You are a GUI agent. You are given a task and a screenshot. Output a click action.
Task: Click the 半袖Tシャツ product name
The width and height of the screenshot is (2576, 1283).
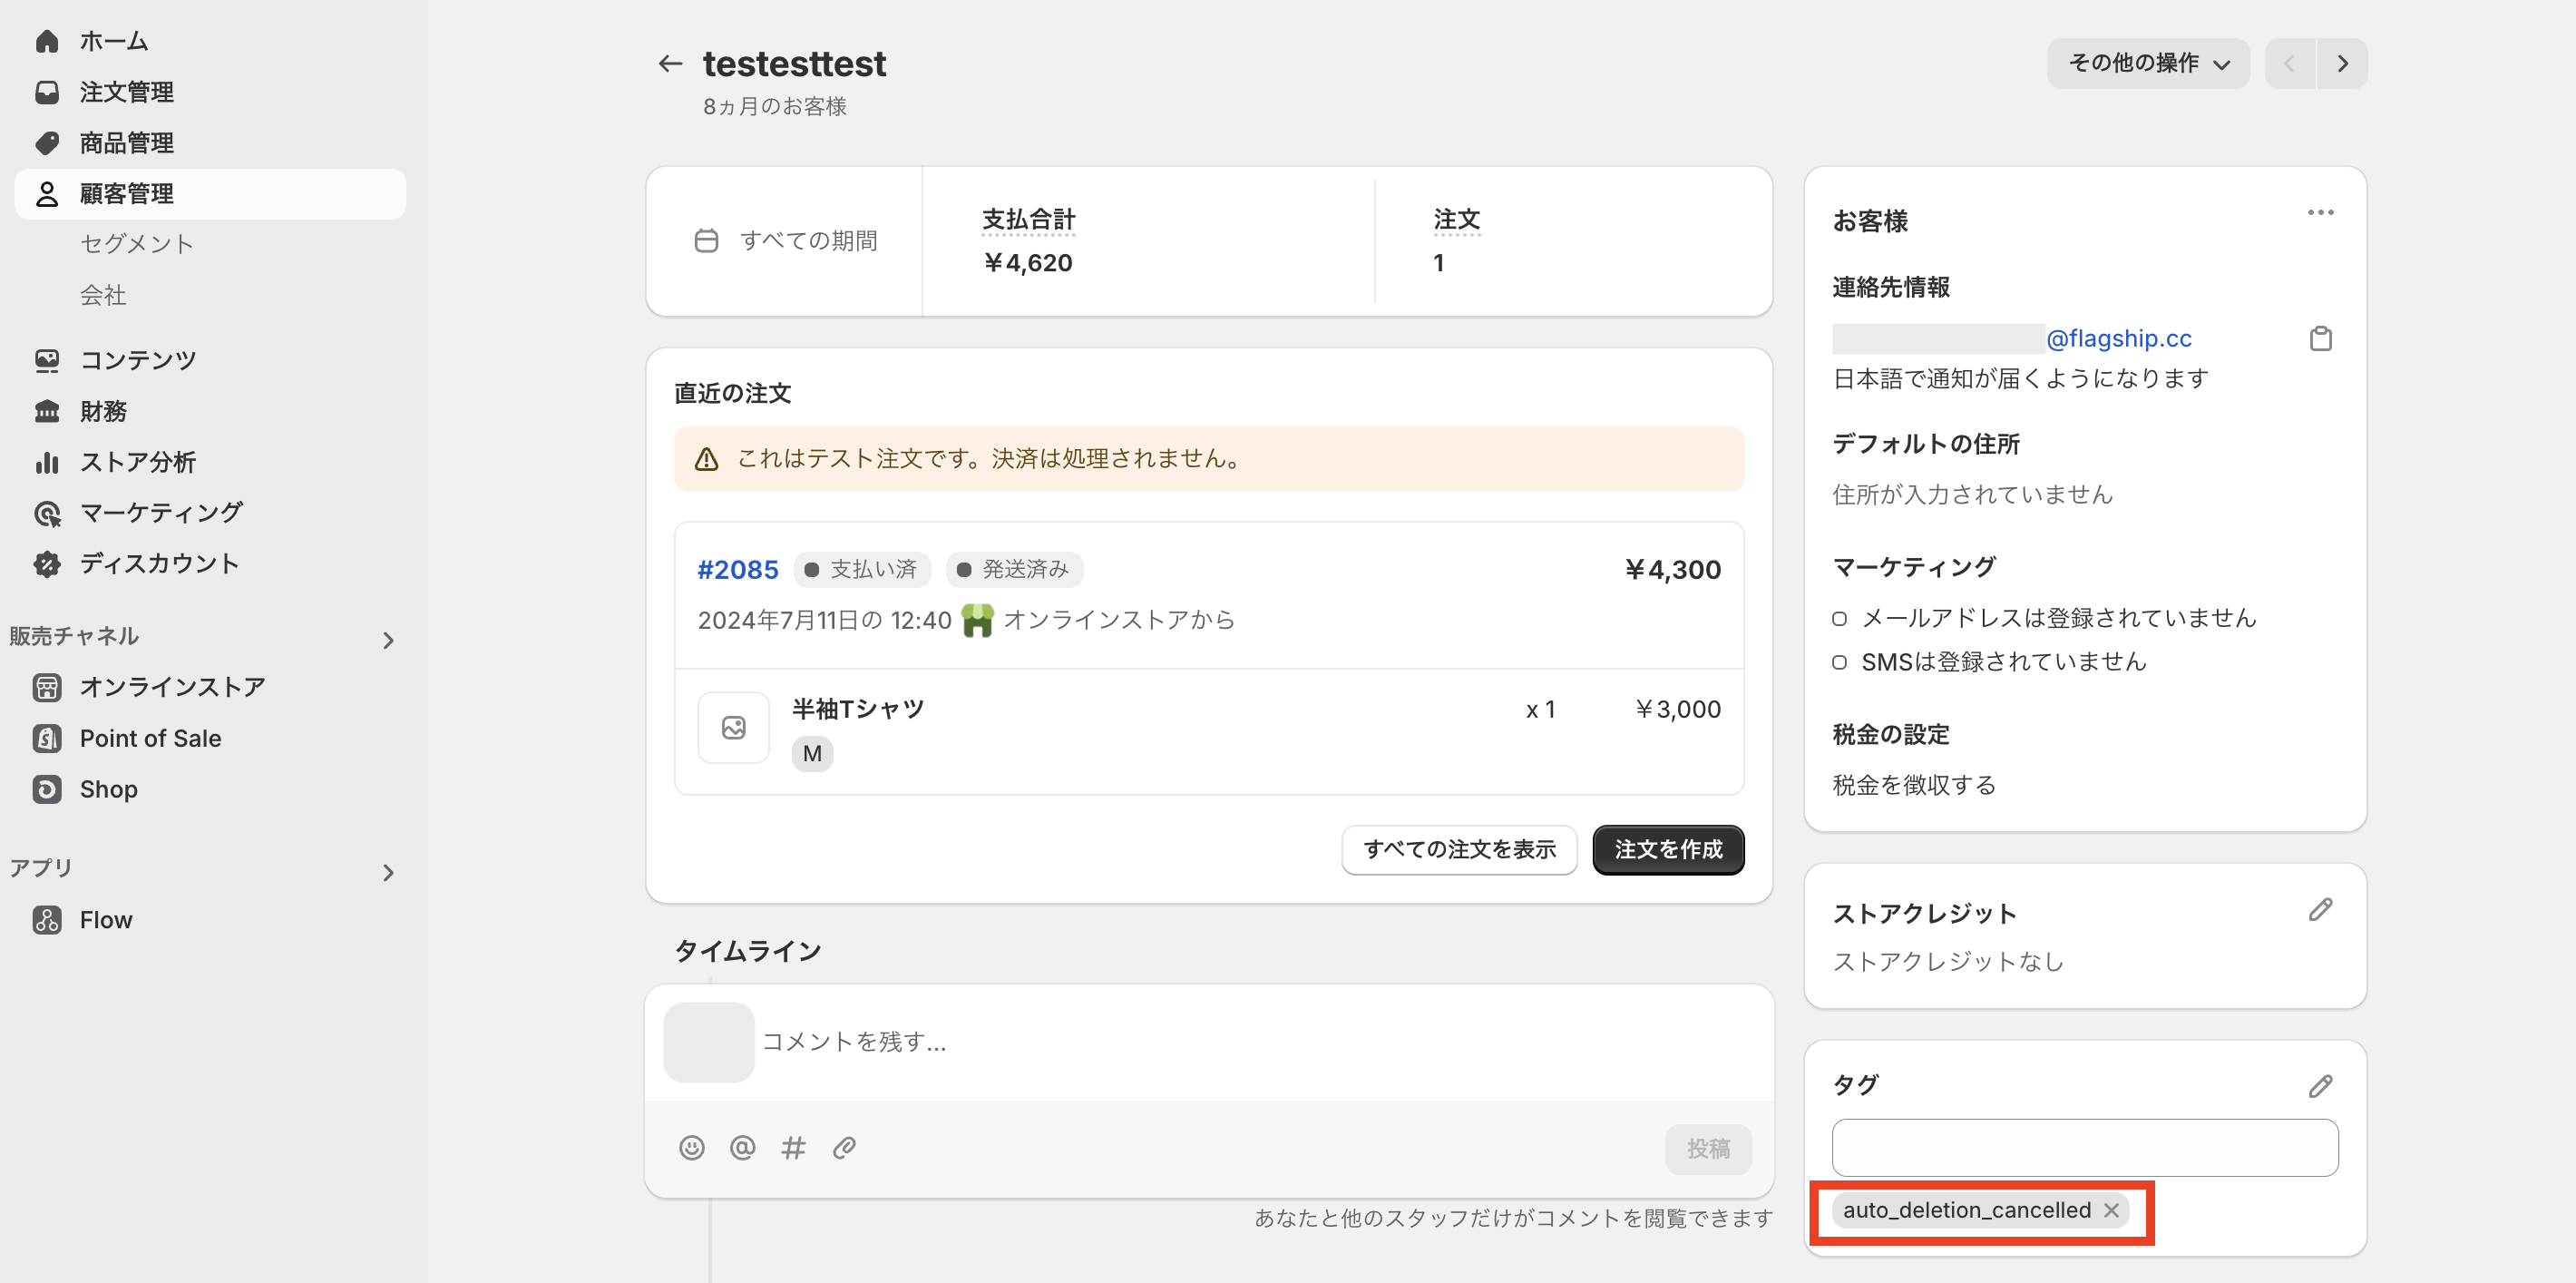[858, 709]
